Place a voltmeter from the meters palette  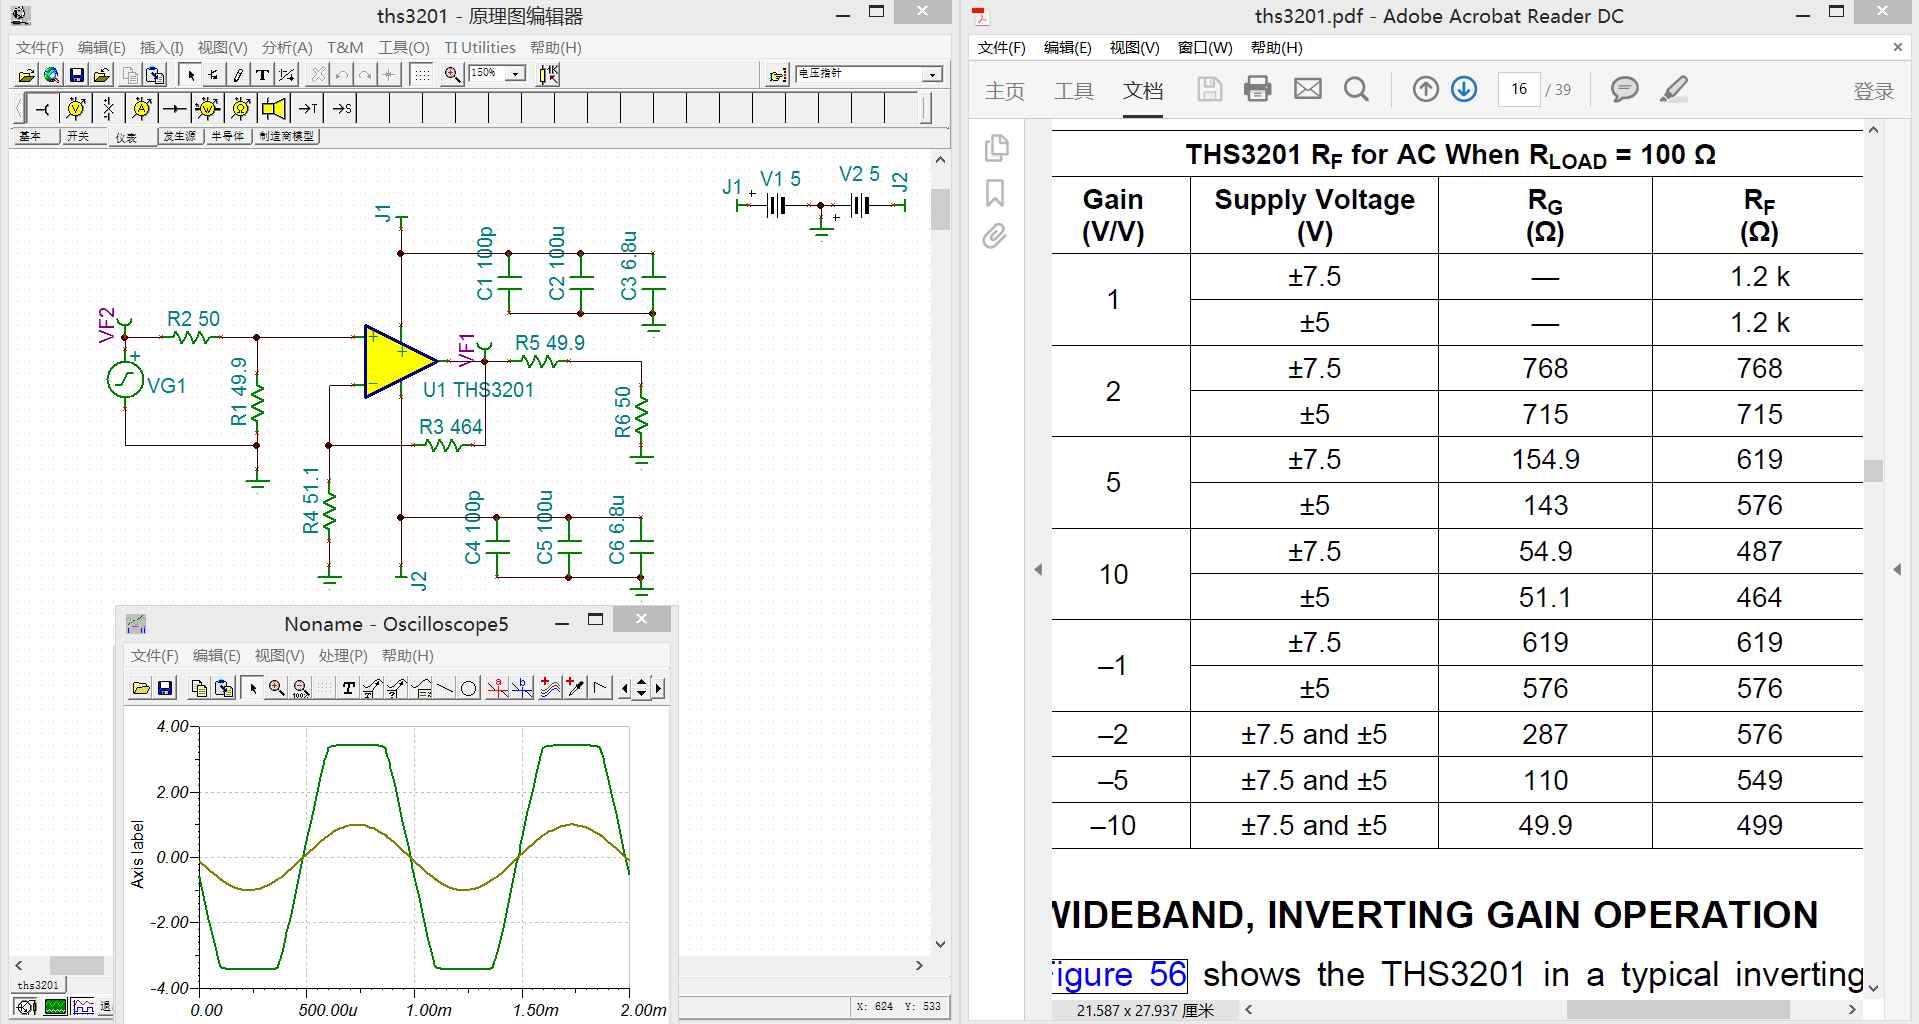click(x=76, y=108)
